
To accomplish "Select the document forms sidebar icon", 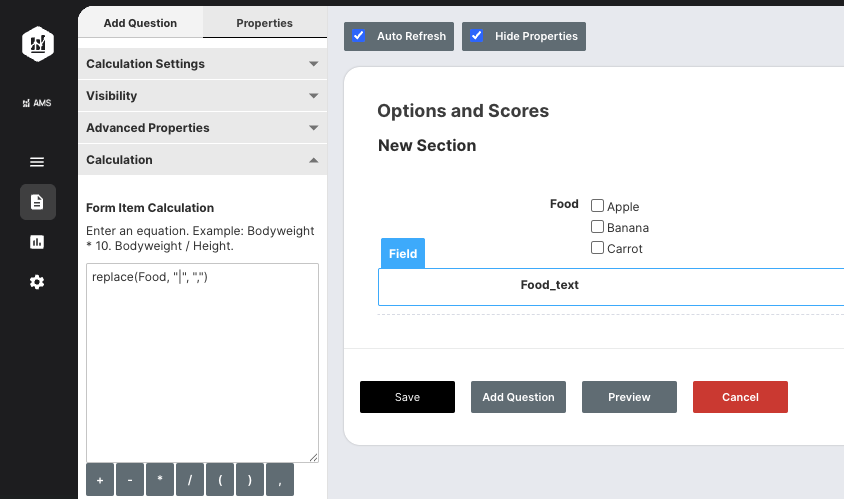I will click(x=37, y=202).
